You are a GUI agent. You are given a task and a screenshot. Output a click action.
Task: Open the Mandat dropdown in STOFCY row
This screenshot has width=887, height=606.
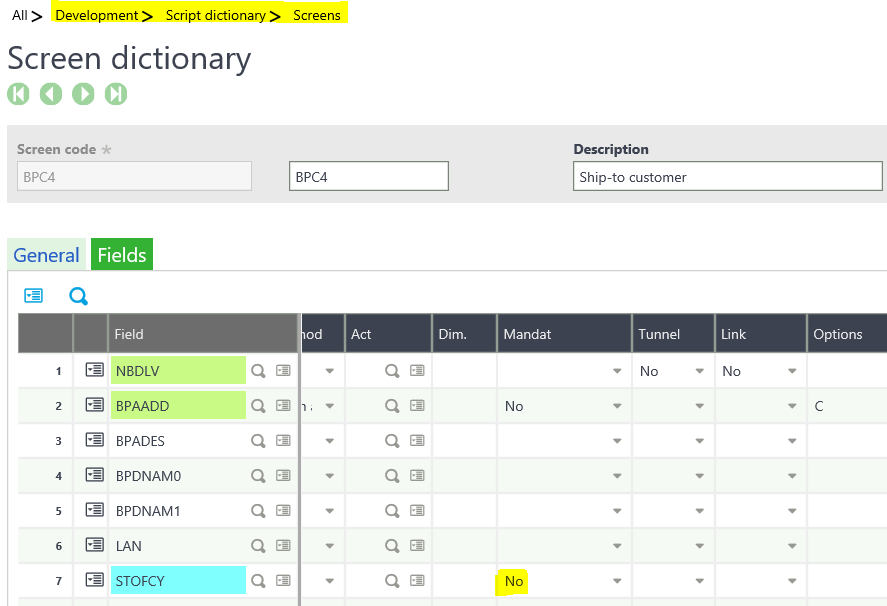pyautogui.click(x=617, y=581)
